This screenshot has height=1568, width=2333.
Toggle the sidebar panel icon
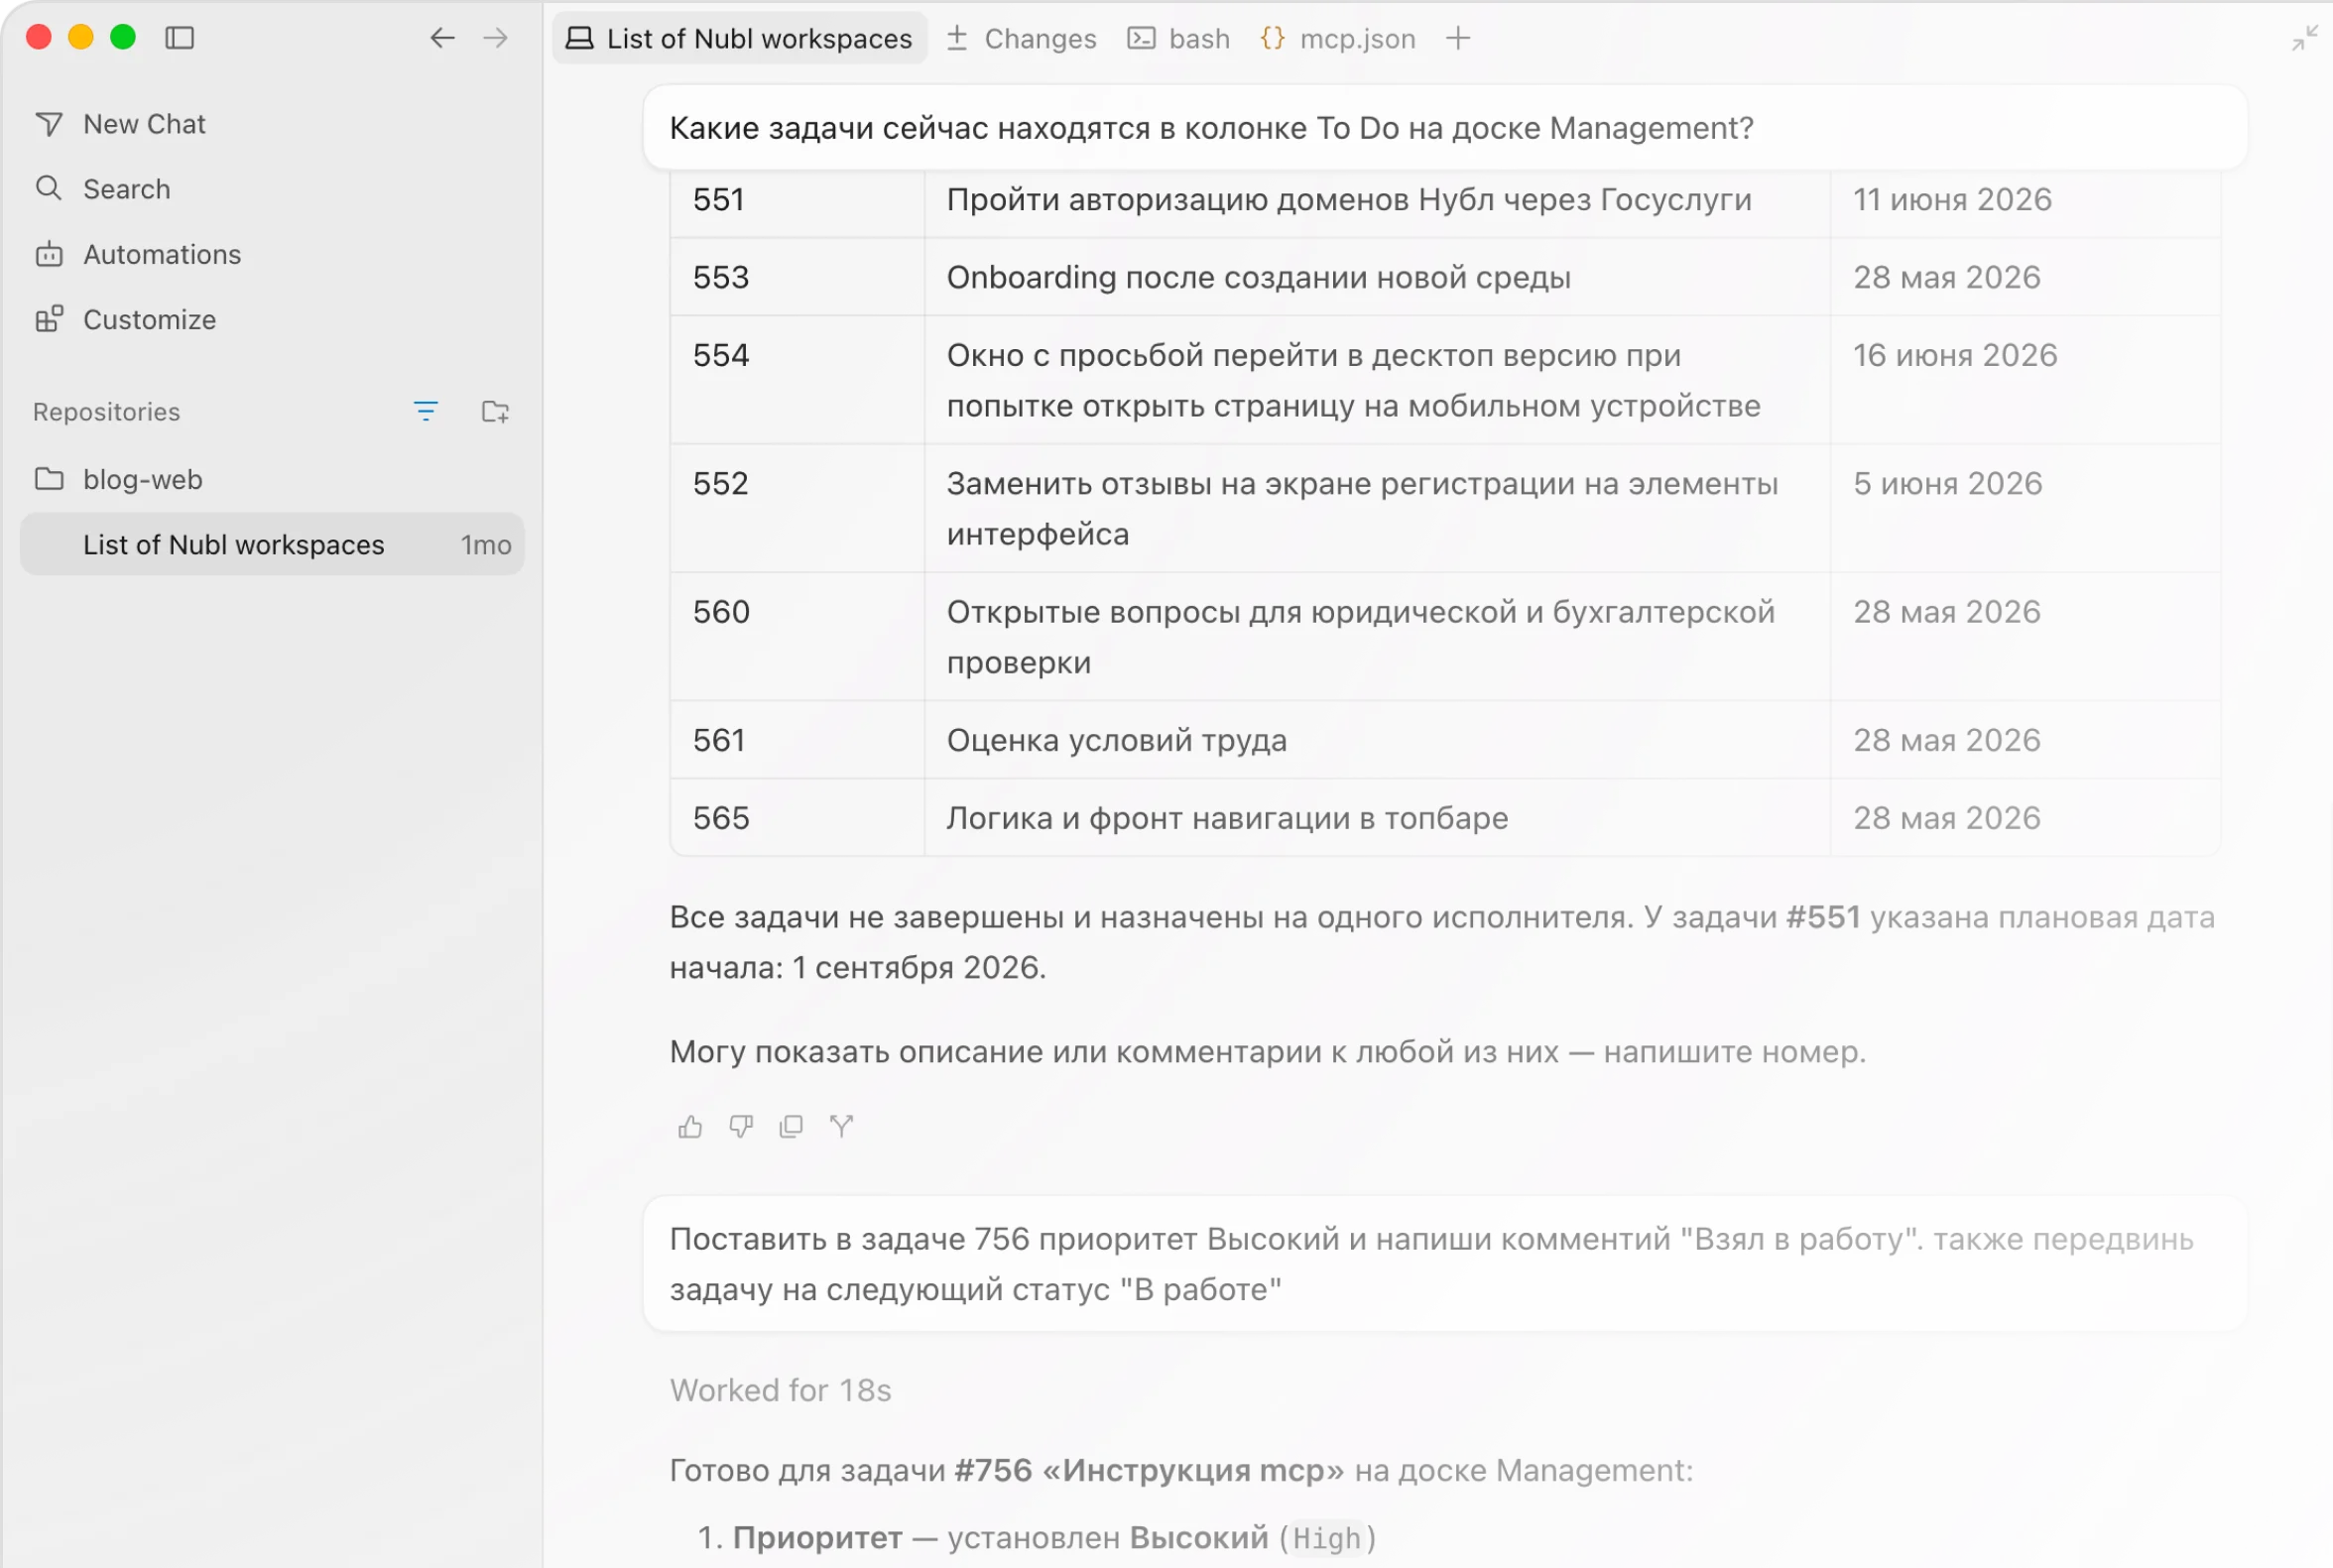pyautogui.click(x=179, y=38)
